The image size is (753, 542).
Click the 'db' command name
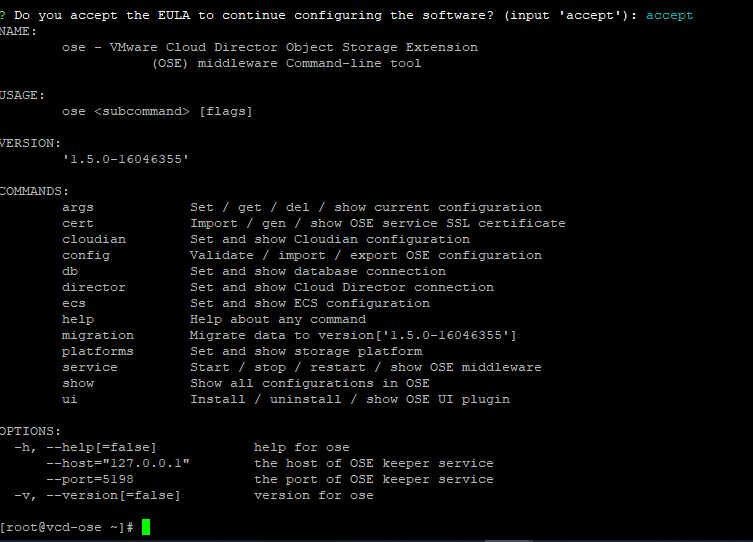pyautogui.click(x=69, y=271)
